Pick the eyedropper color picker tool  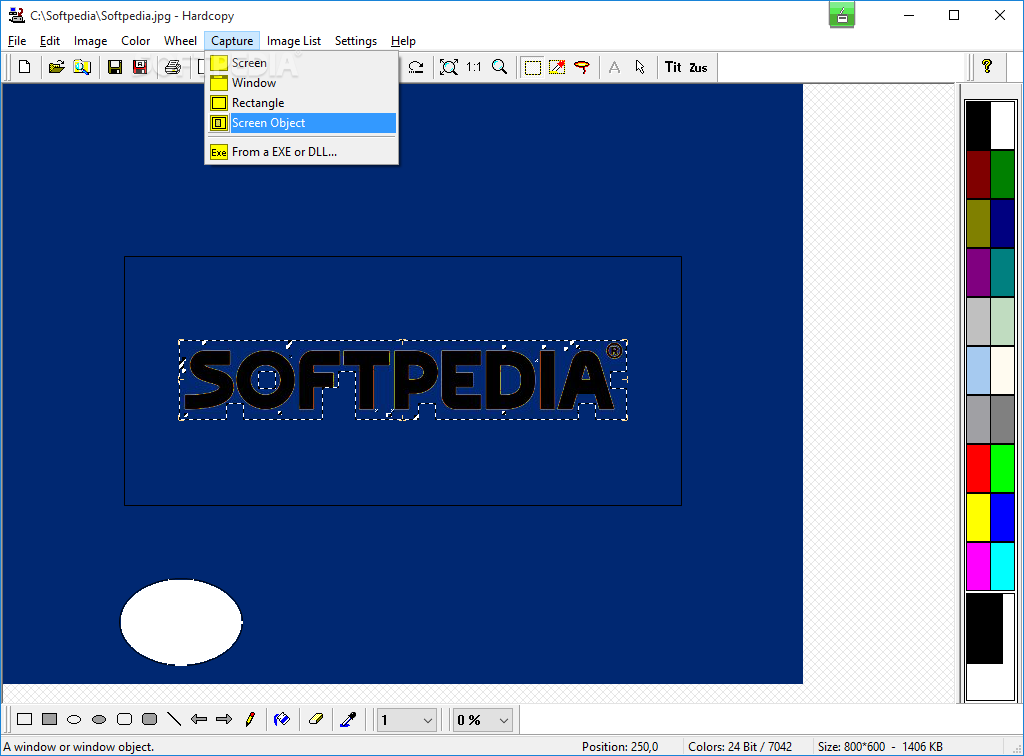click(x=348, y=719)
